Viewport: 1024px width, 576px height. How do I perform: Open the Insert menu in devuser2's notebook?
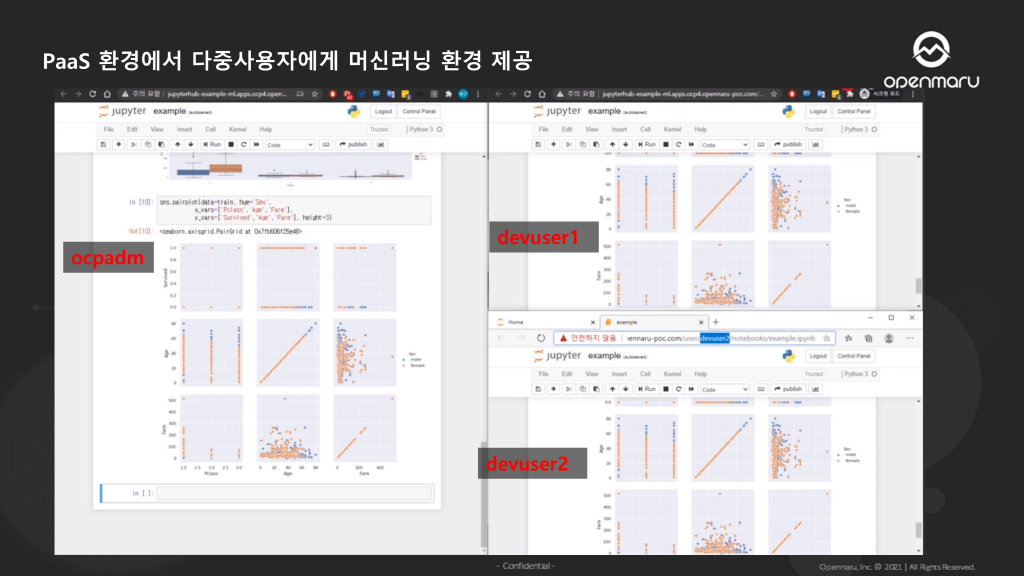point(619,374)
